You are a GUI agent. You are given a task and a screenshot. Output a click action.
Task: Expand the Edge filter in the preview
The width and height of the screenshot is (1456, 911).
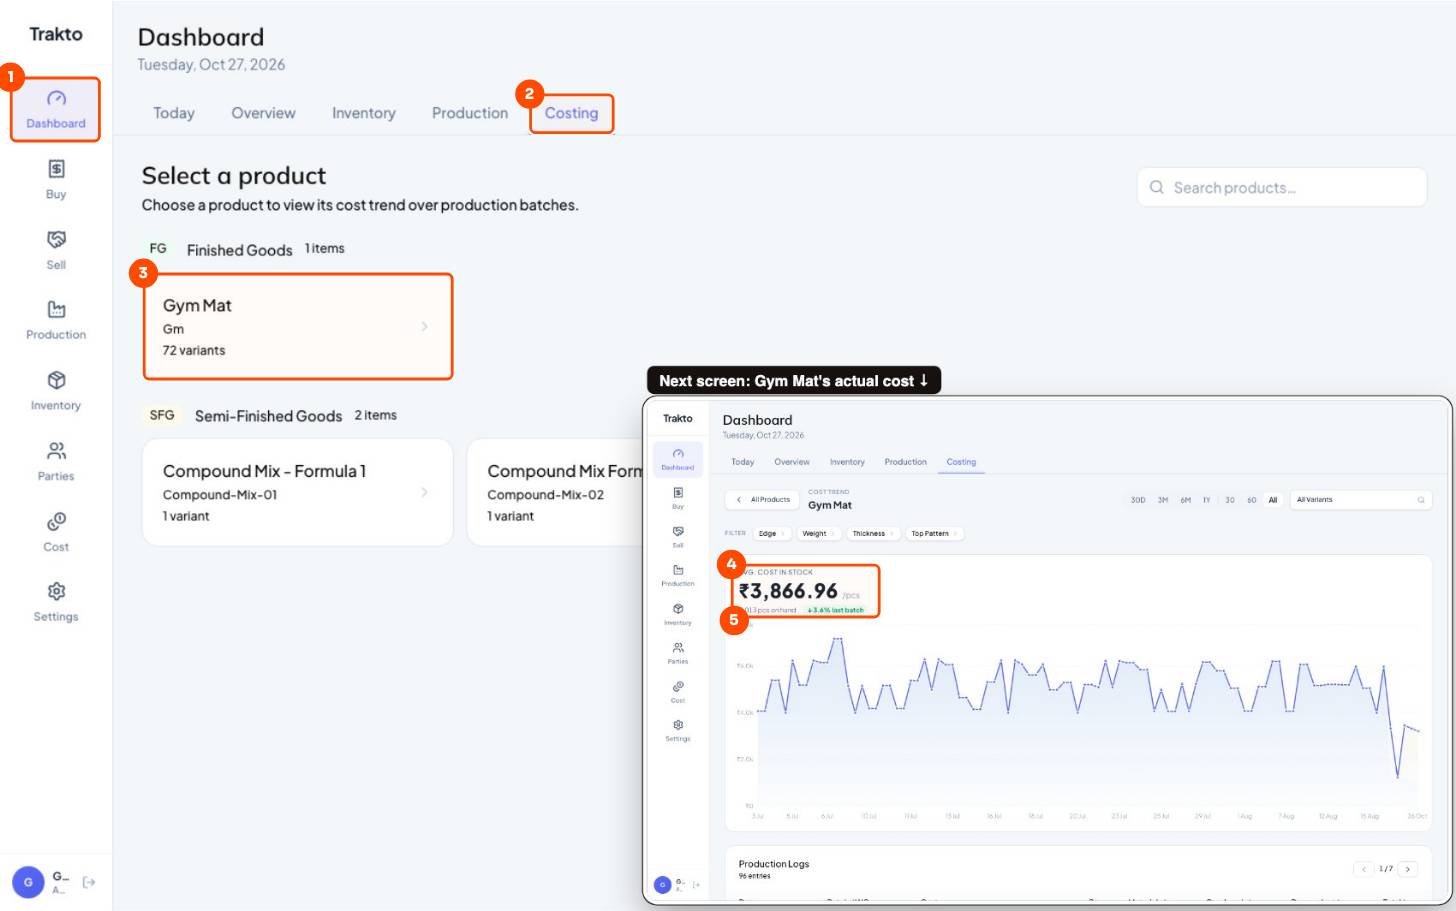772,534
